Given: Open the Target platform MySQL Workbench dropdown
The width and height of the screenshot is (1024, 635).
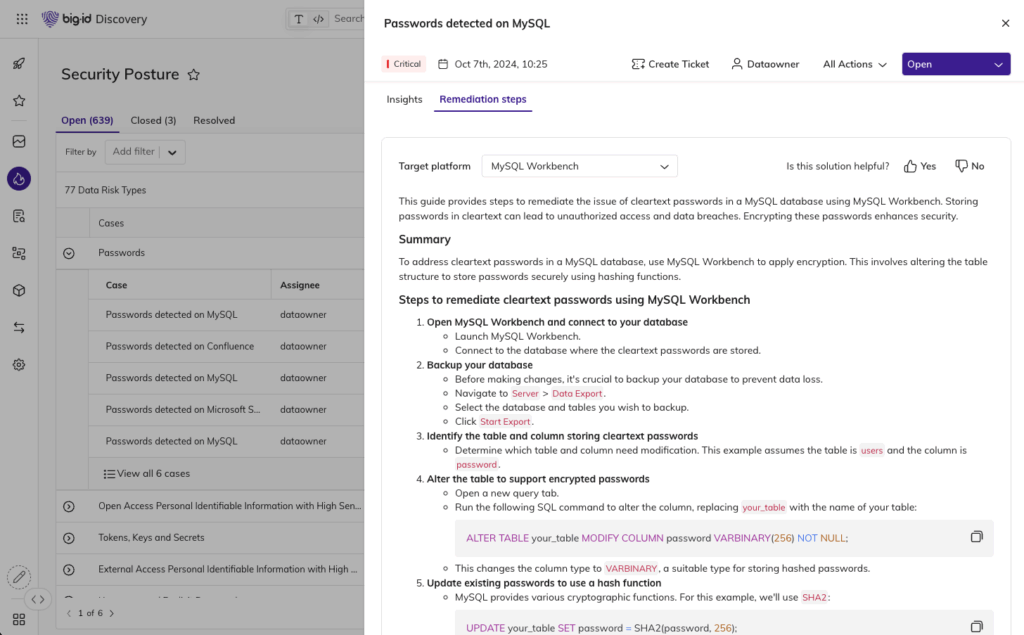Looking at the screenshot, I should (x=579, y=166).
